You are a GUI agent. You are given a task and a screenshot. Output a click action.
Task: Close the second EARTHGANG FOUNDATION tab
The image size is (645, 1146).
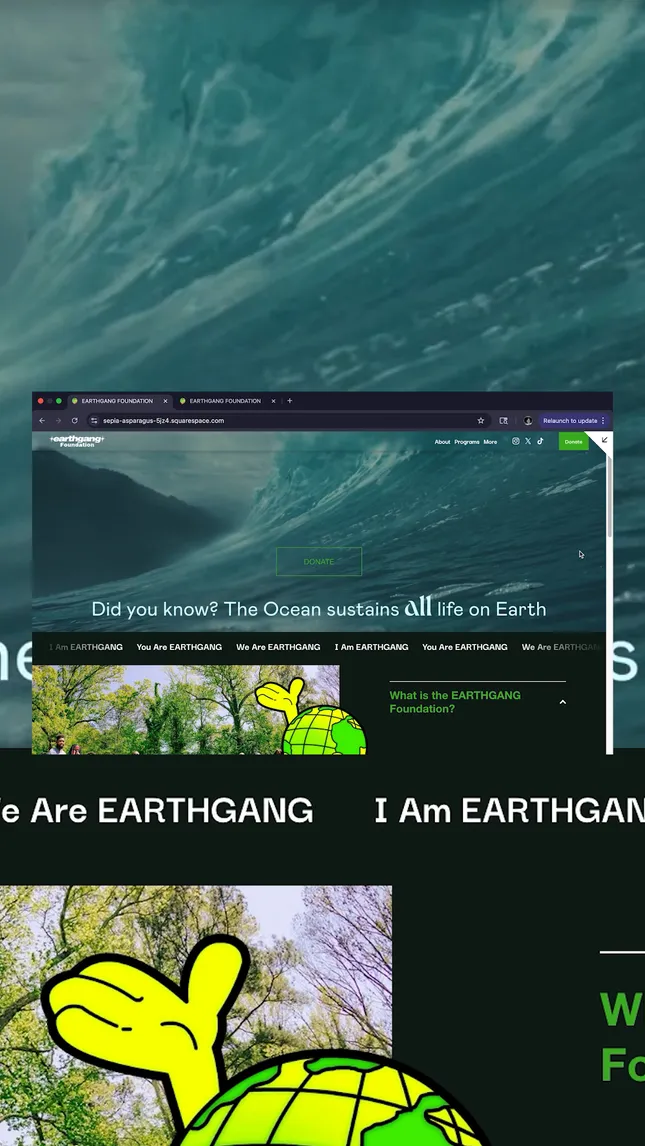[273, 401]
